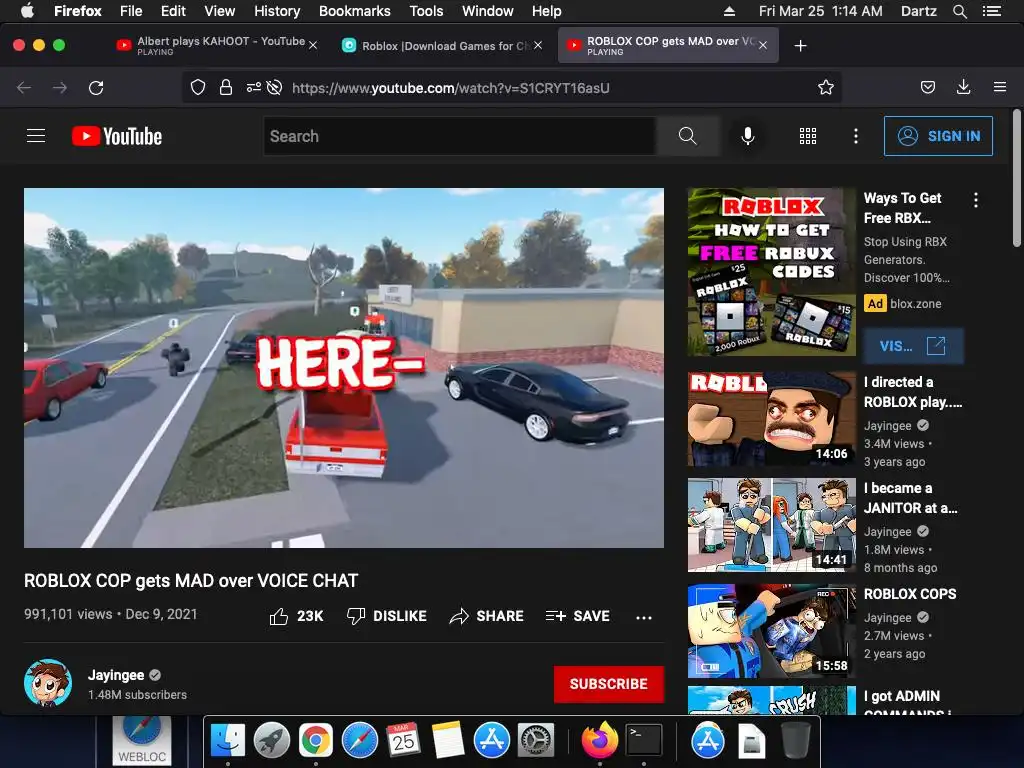
Task: Open a new Firefox tab
Action: (x=801, y=46)
